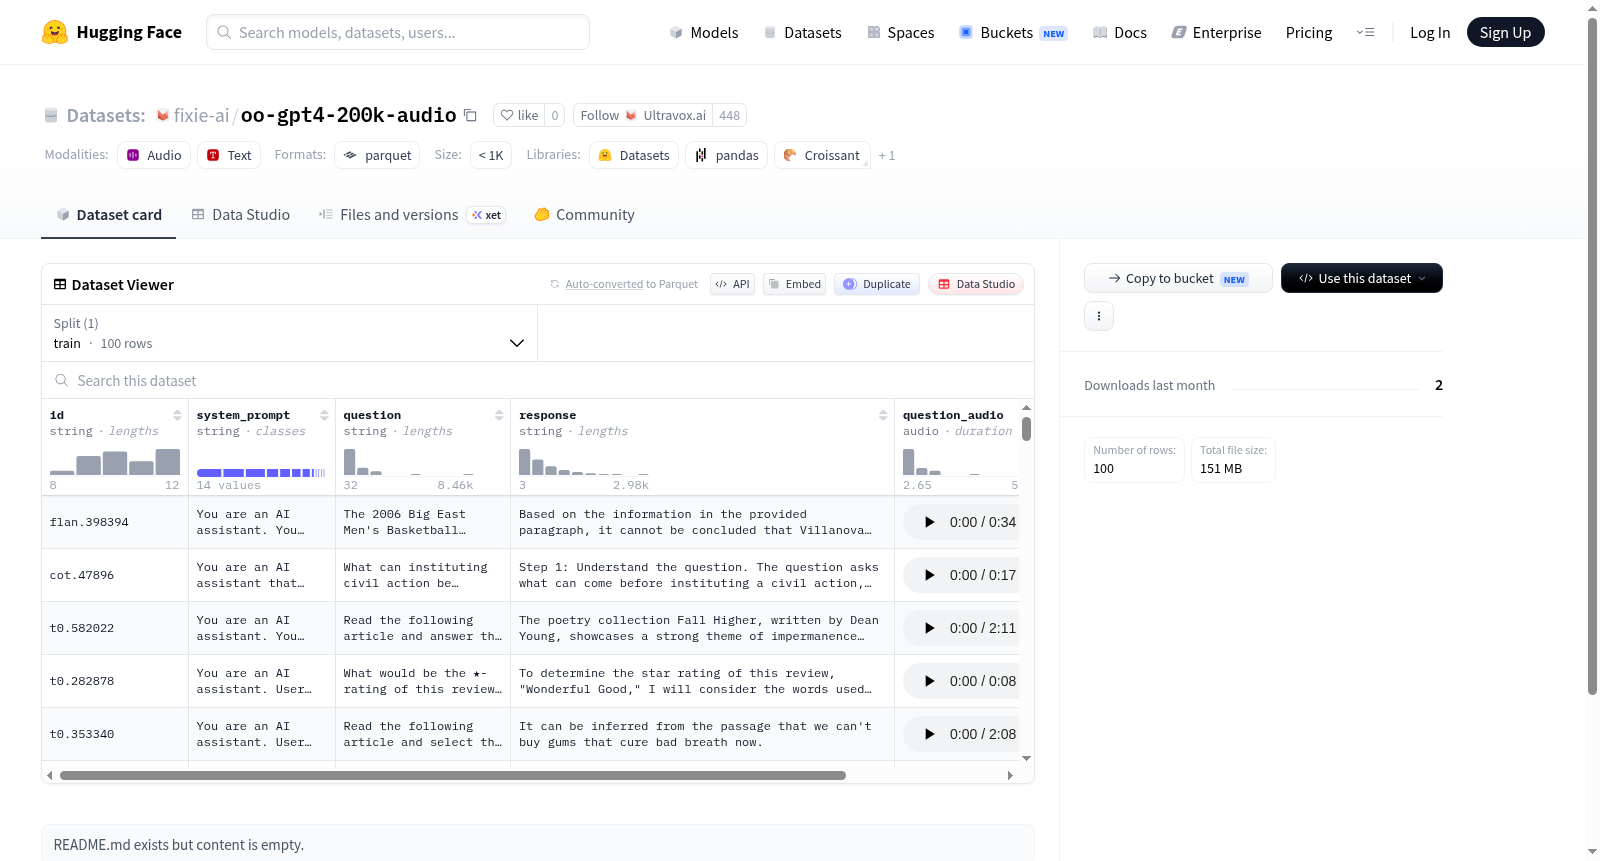The width and height of the screenshot is (1600, 861).
Task: Click the id column length histogram
Action: pyautogui.click(x=115, y=462)
